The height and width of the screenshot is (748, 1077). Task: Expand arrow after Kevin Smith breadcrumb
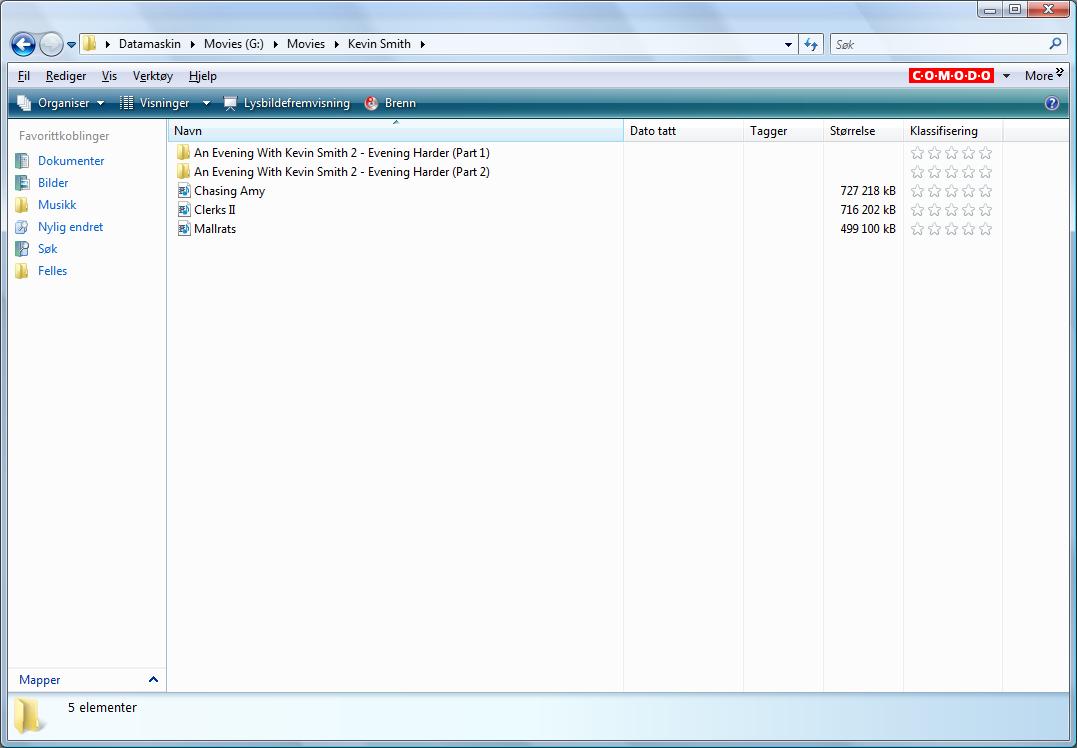[x=422, y=44]
